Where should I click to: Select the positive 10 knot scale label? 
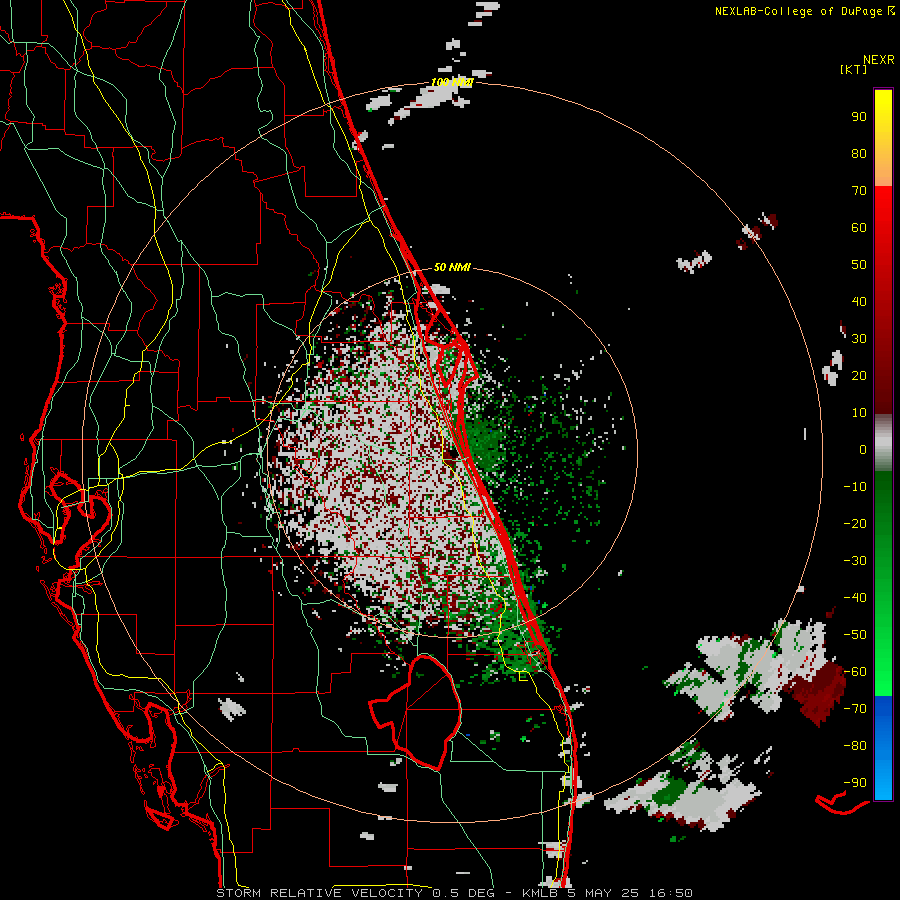[859, 413]
